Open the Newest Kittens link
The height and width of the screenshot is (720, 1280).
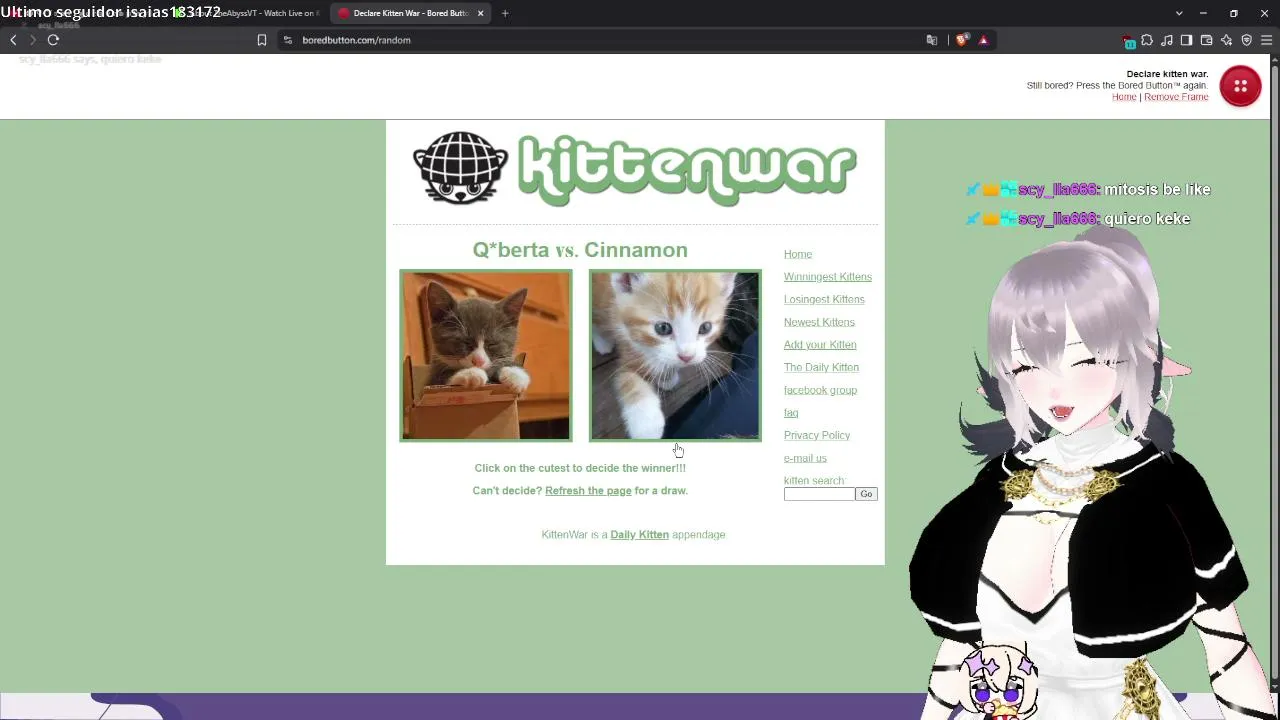point(819,322)
